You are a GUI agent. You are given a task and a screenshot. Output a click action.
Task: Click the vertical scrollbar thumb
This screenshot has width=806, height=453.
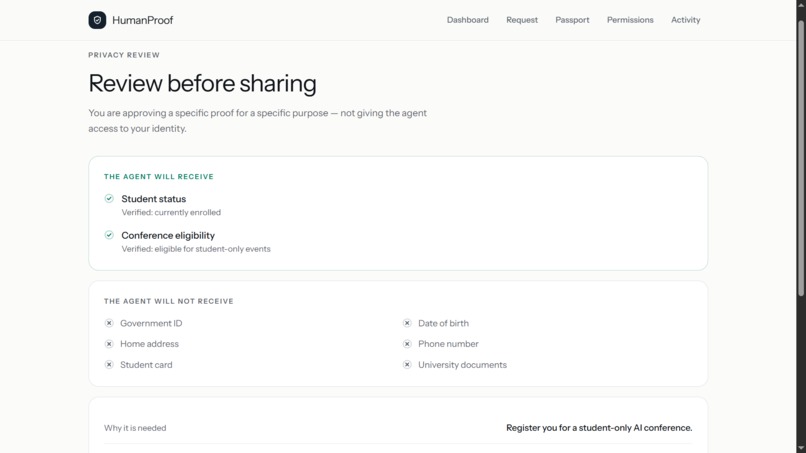click(x=801, y=157)
